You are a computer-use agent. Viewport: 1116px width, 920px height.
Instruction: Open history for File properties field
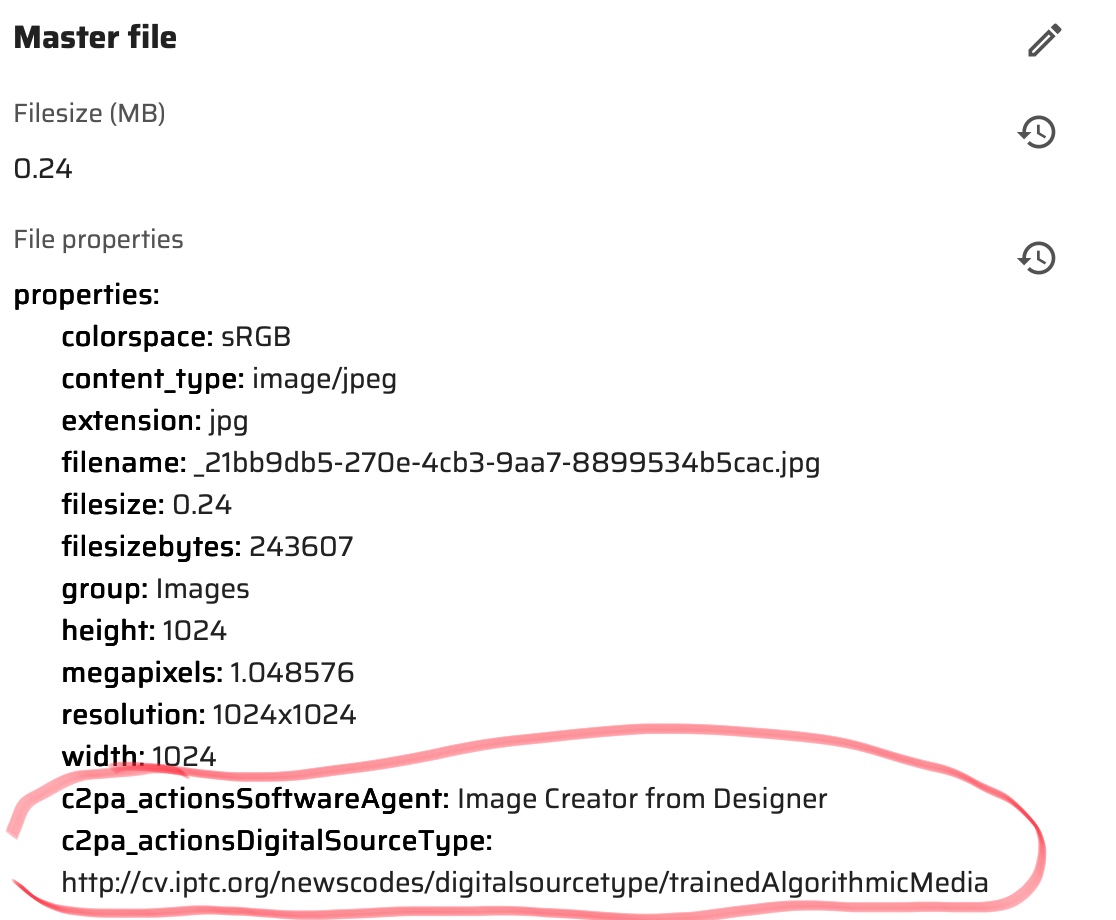1037,258
